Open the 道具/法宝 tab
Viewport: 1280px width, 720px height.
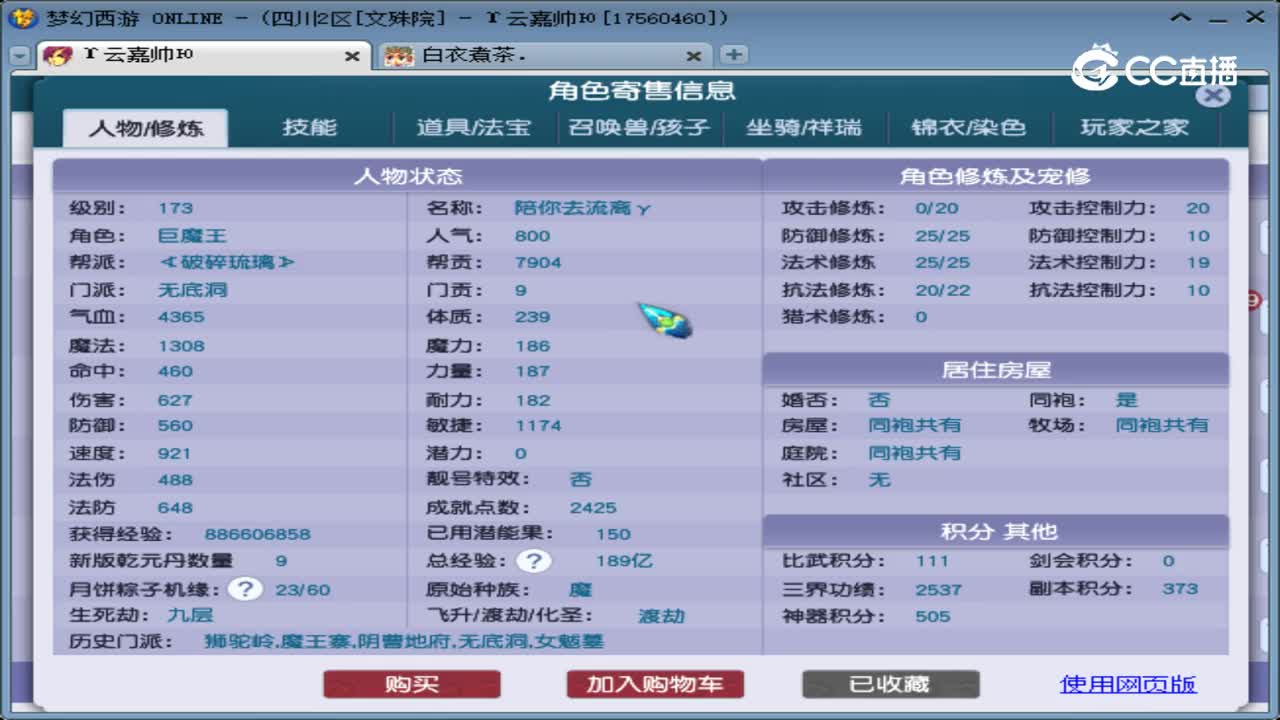pyautogui.click(x=473, y=128)
